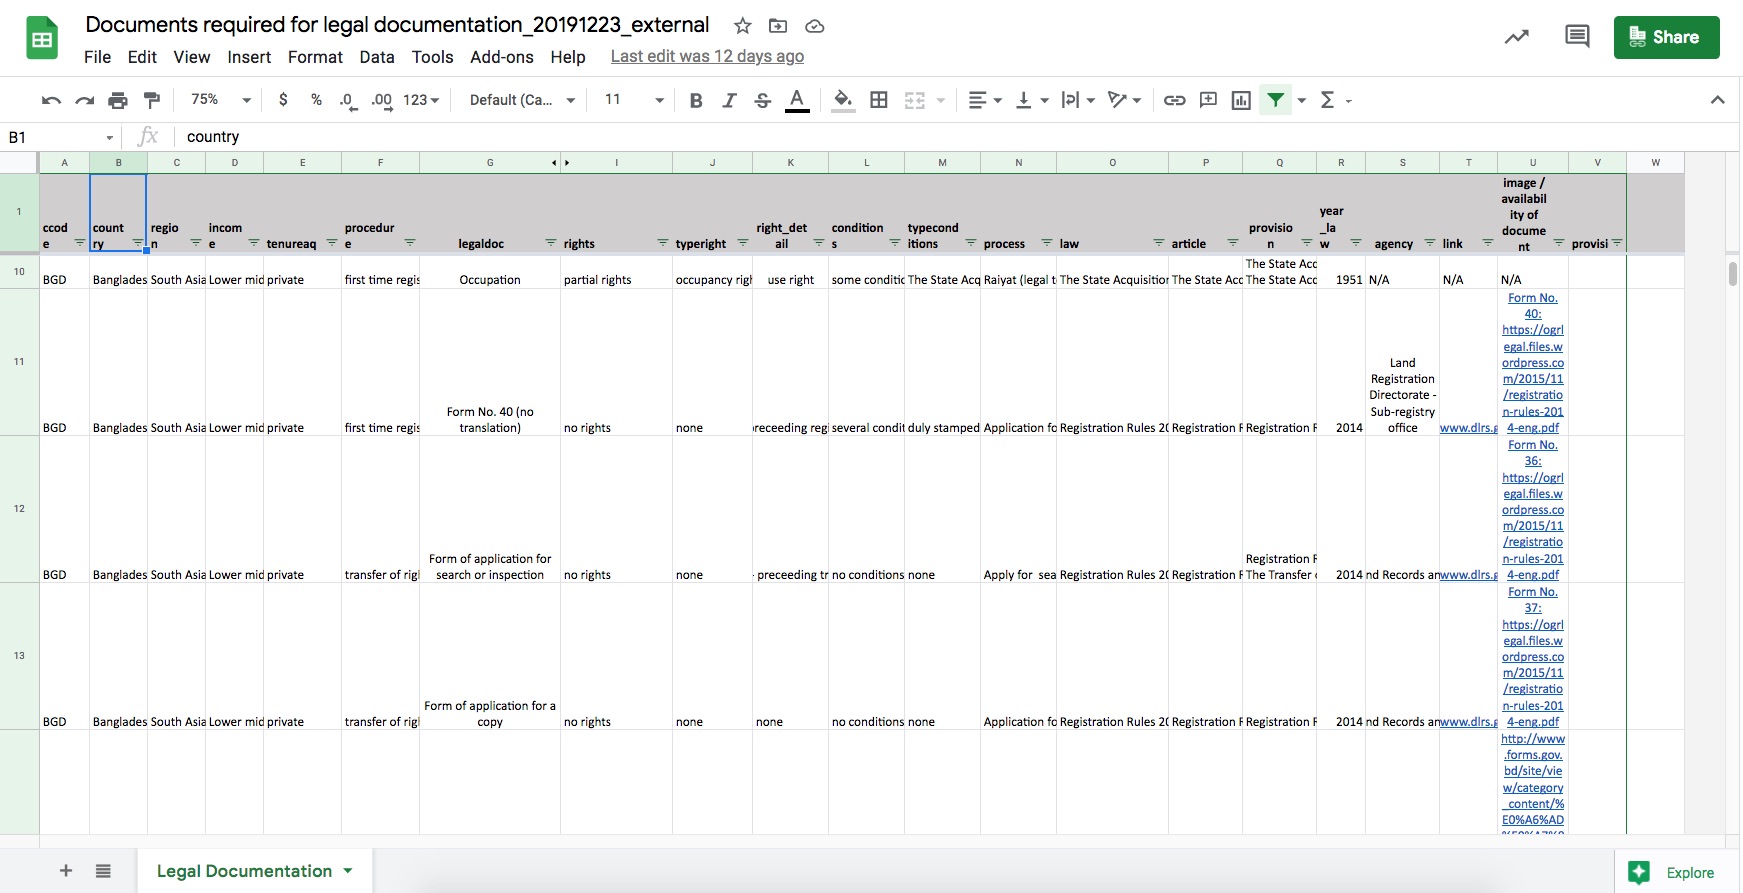The image size is (1743, 893).
Task: Click the Share button
Action: coord(1666,37)
